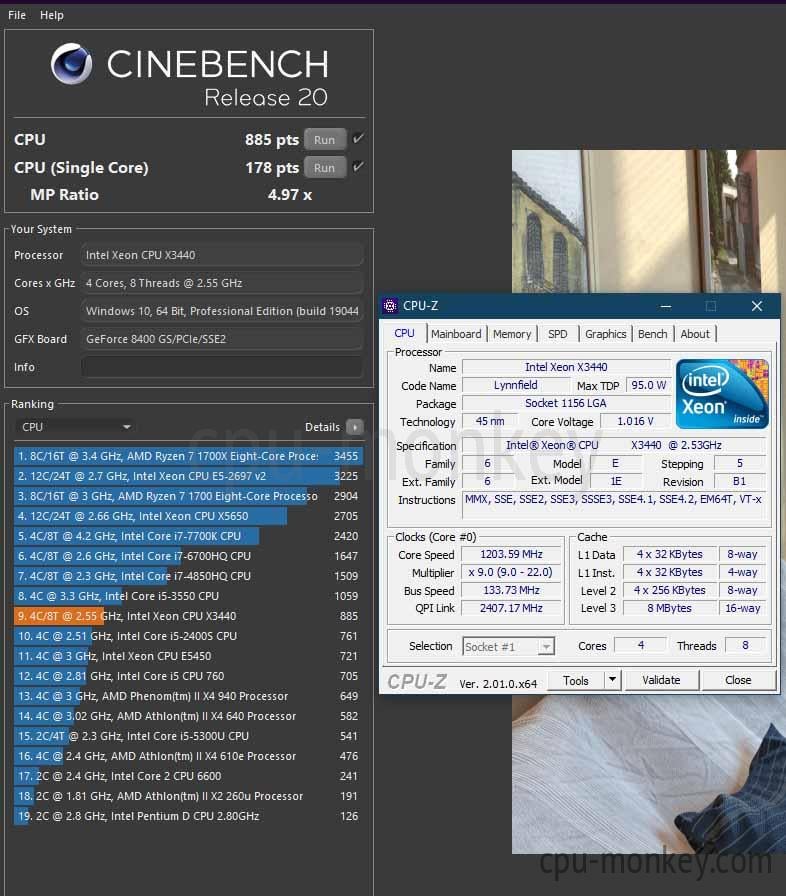Click the Intel Xeon inside logo

[x=722, y=394]
